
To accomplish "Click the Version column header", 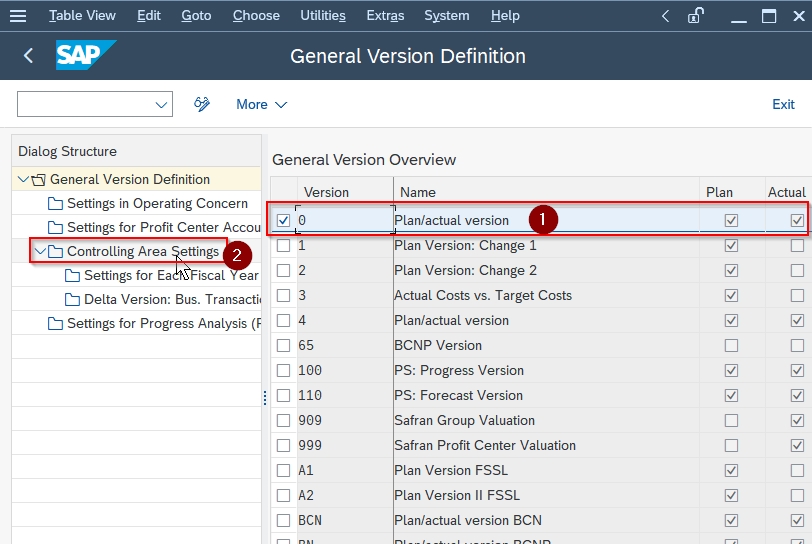I will pyautogui.click(x=345, y=192).
